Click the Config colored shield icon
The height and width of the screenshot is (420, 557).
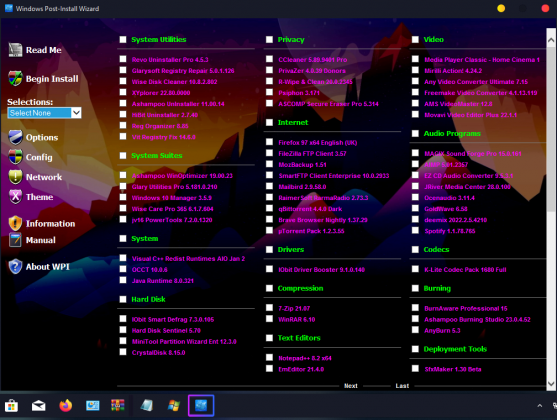tap(15, 157)
